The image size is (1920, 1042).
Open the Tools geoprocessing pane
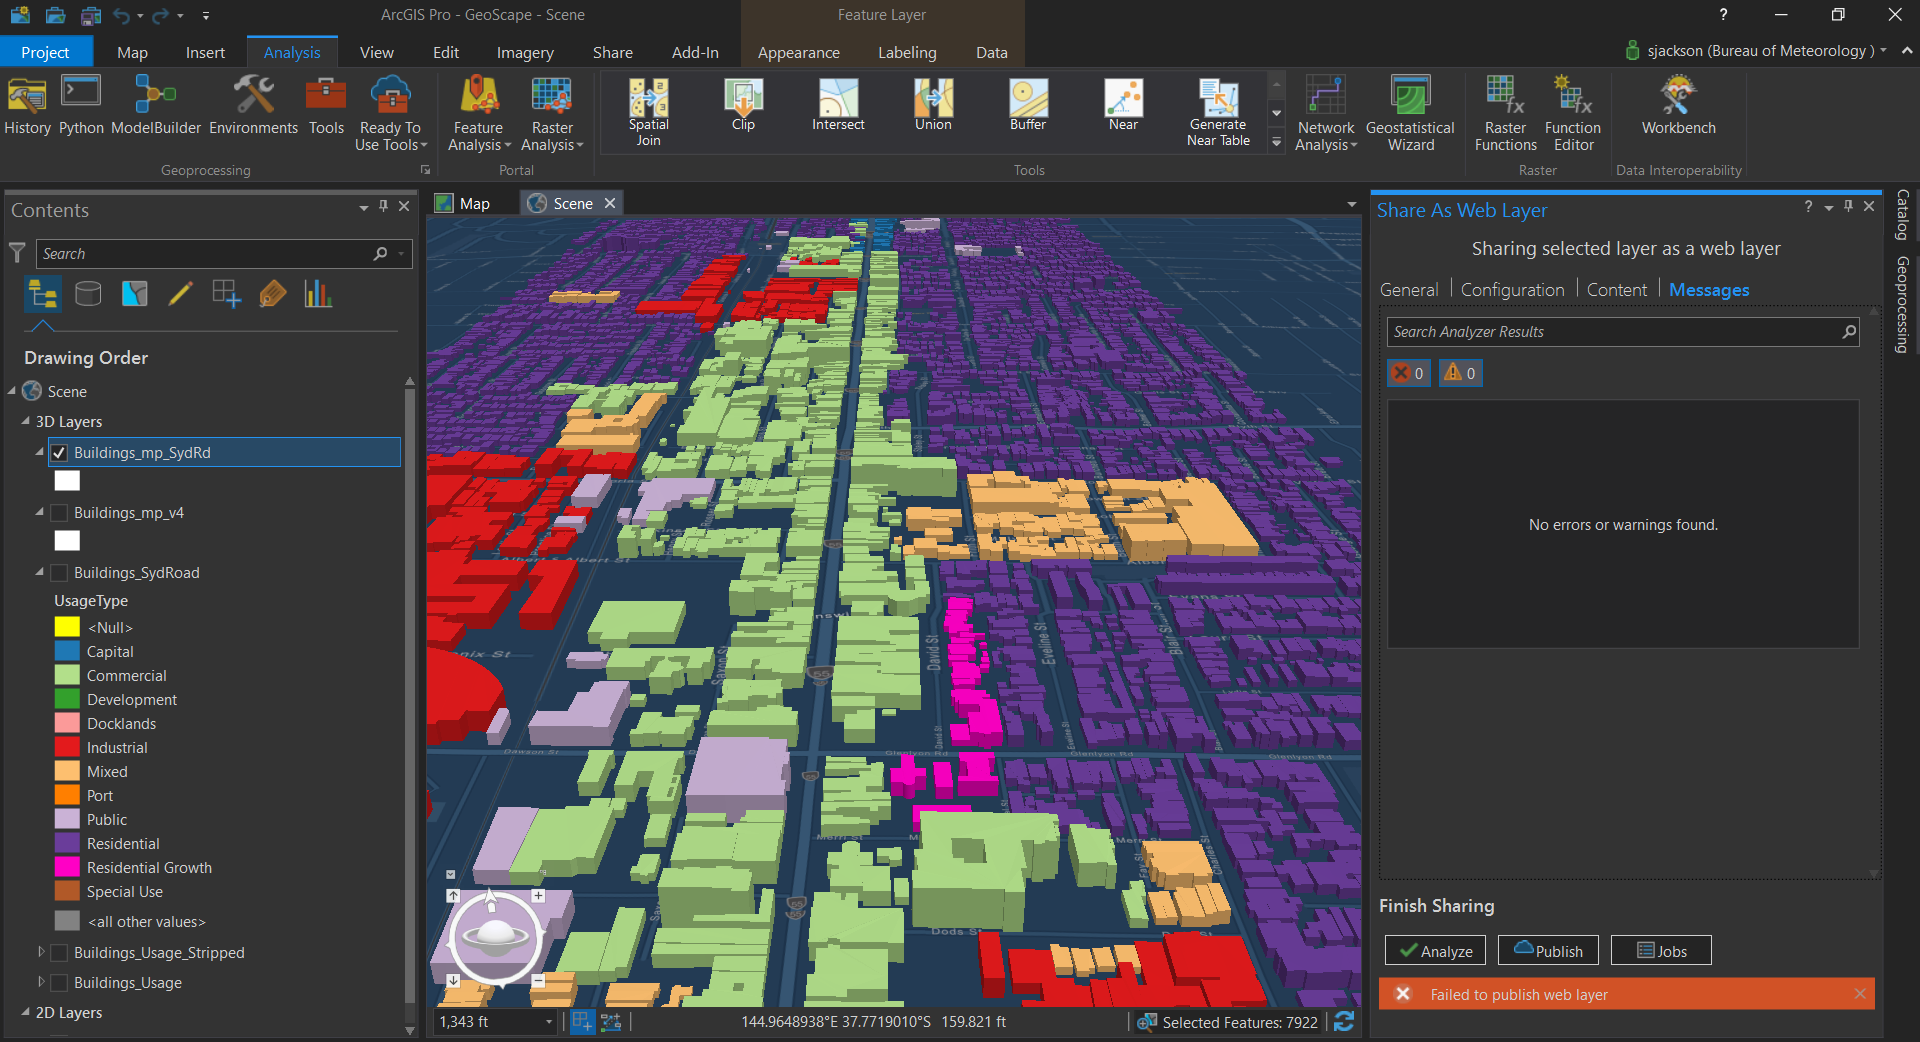pos(326,106)
